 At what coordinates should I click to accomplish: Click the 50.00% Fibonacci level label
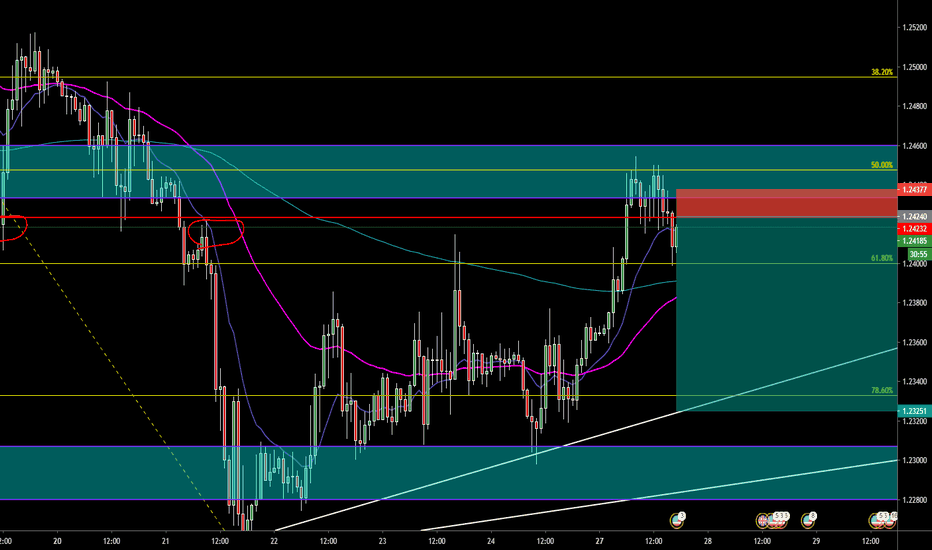coord(882,165)
